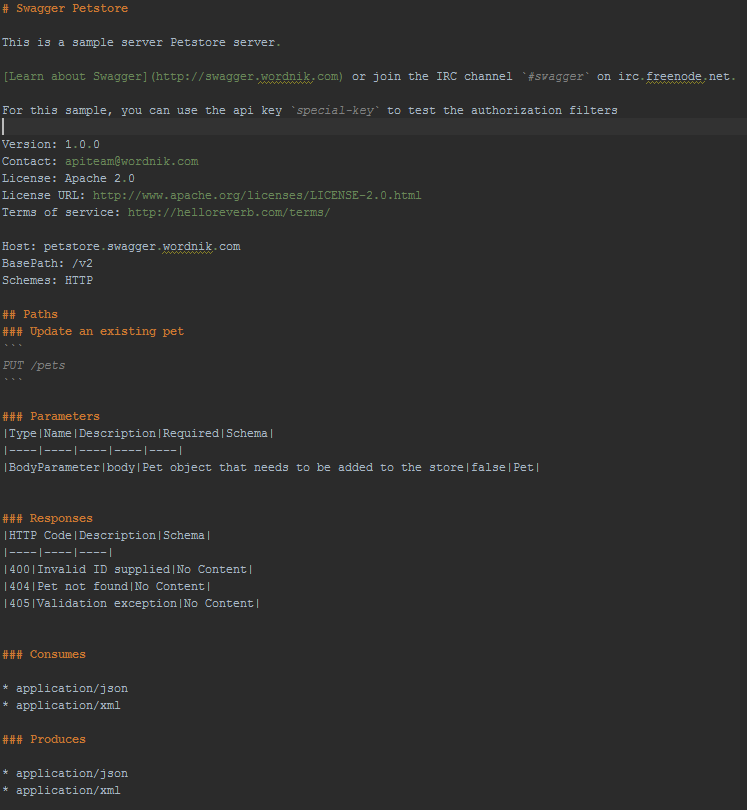This screenshot has width=747, height=810.
Task: Click the 'special-key' inline code
Action: pyautogui.click(x=335, y=111)
